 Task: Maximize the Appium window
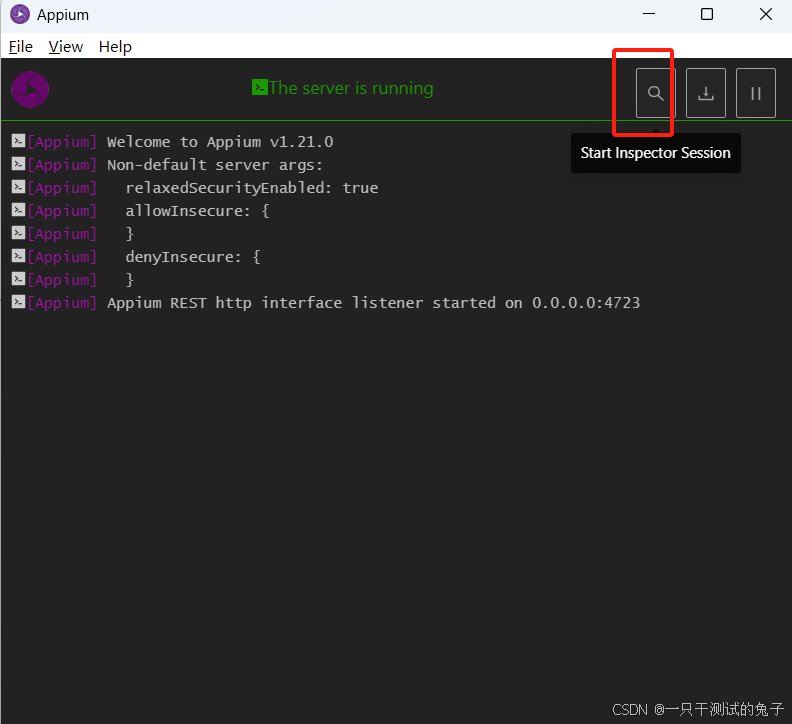click(707, 14)
